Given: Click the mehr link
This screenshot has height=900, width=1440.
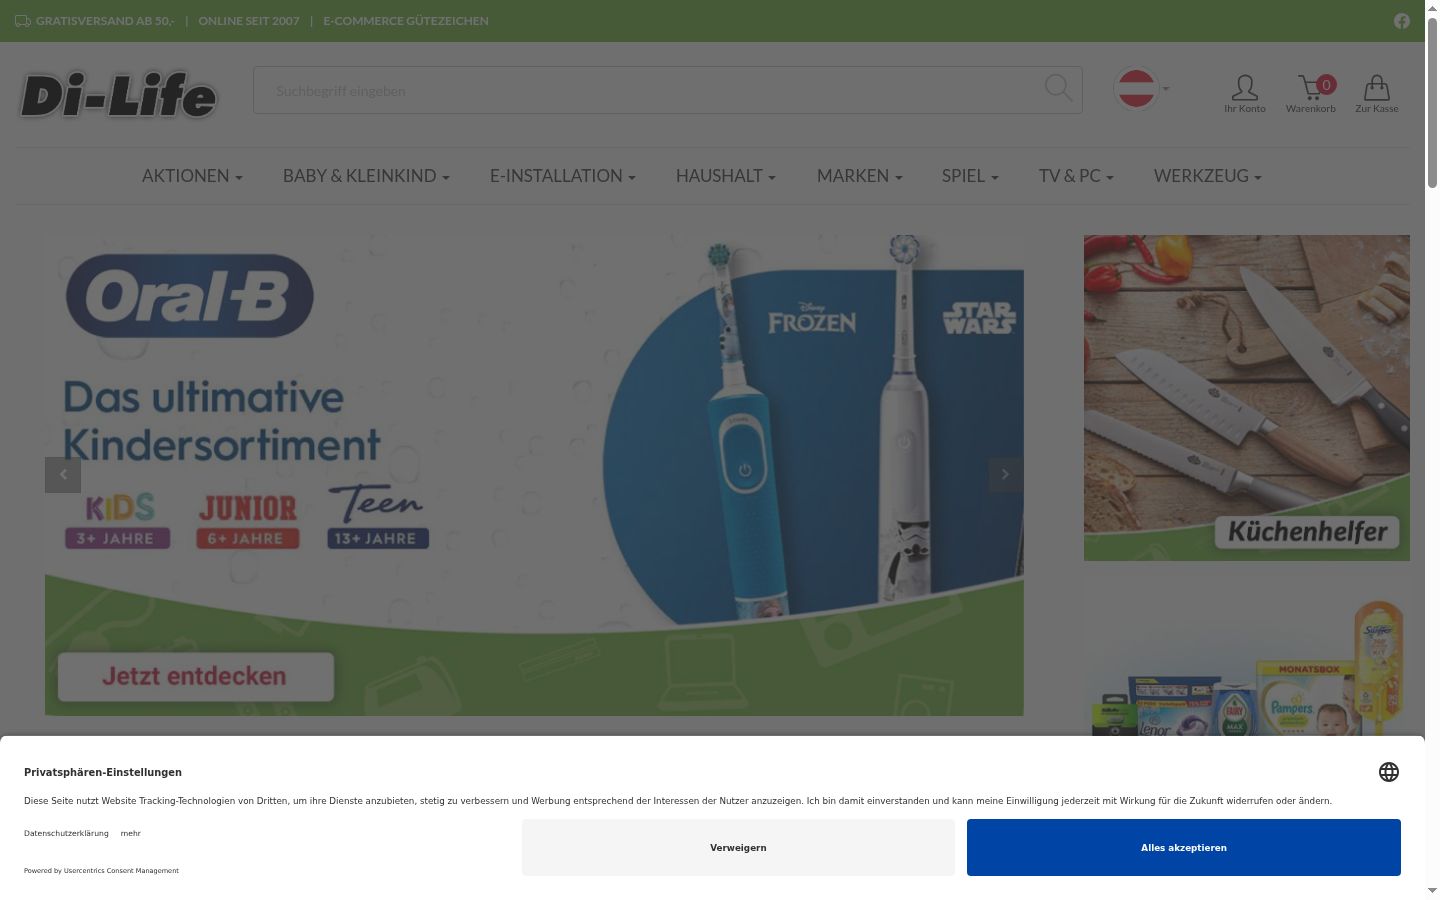Looking at the screenshot, I should pos(131,833).
